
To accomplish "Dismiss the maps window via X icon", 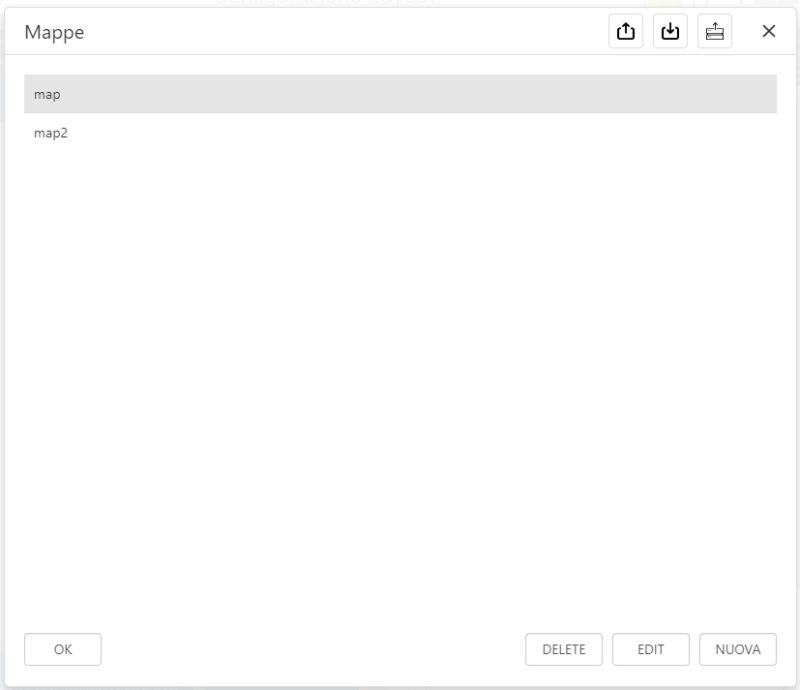I will click(x=768, y=31).
